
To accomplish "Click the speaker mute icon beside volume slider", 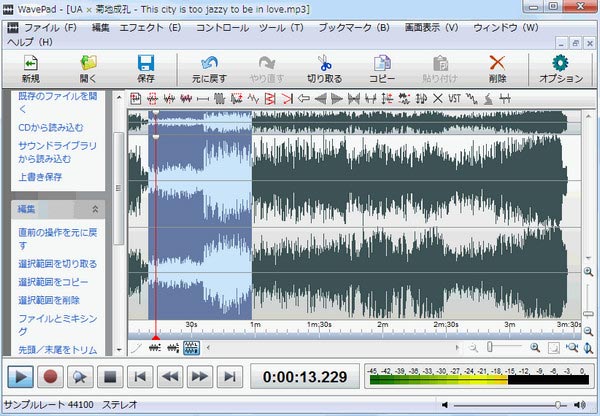I will coord(445,405).
